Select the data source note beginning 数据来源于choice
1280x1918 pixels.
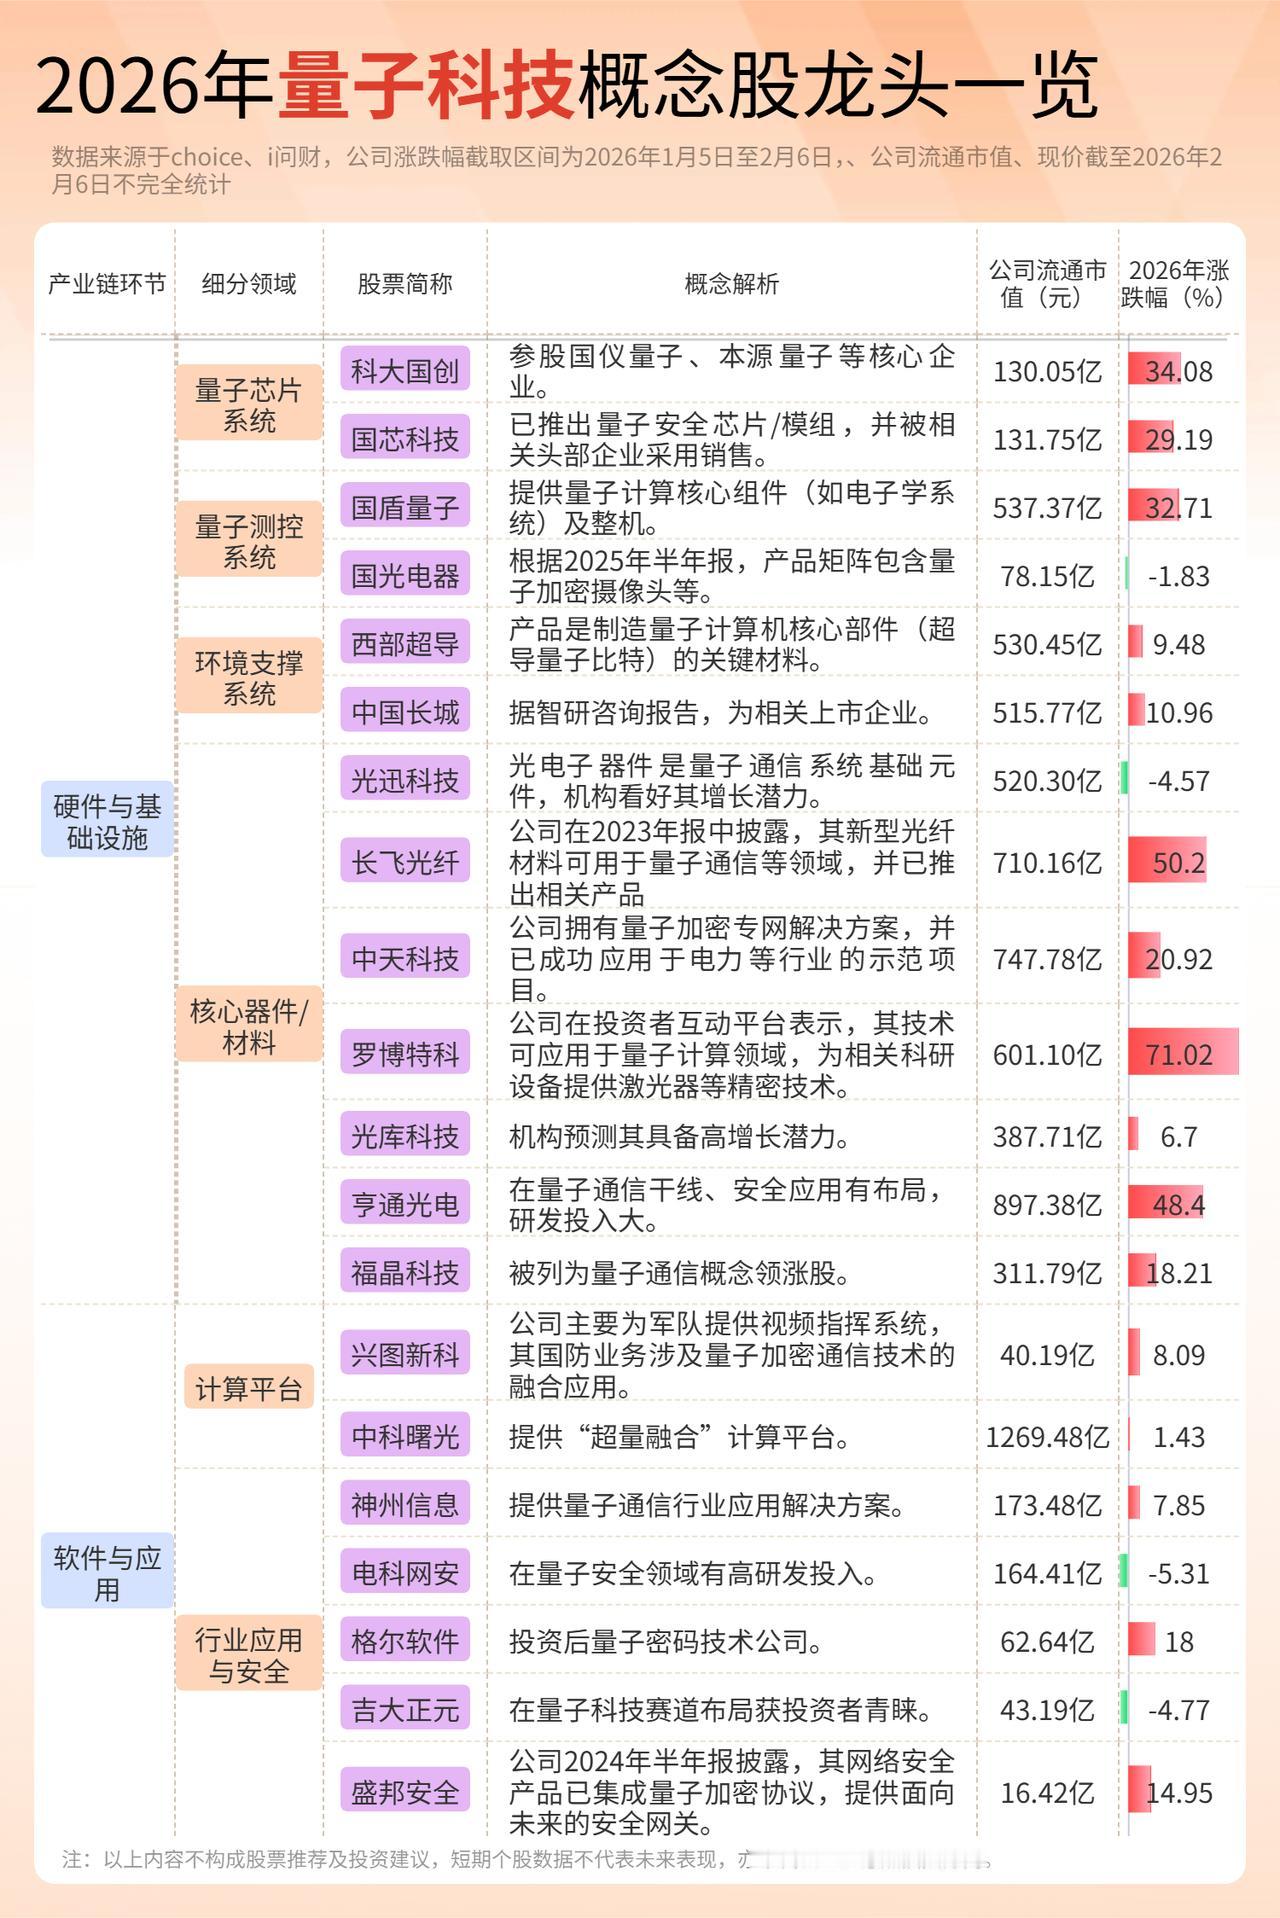[637, 170]
